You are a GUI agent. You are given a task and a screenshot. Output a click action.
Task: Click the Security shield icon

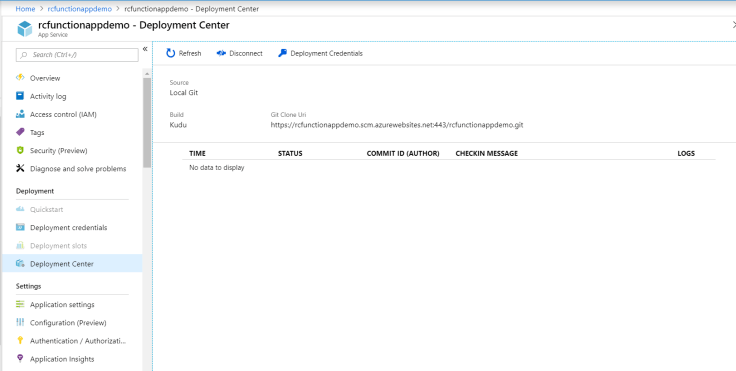click(x=20, y=150)
